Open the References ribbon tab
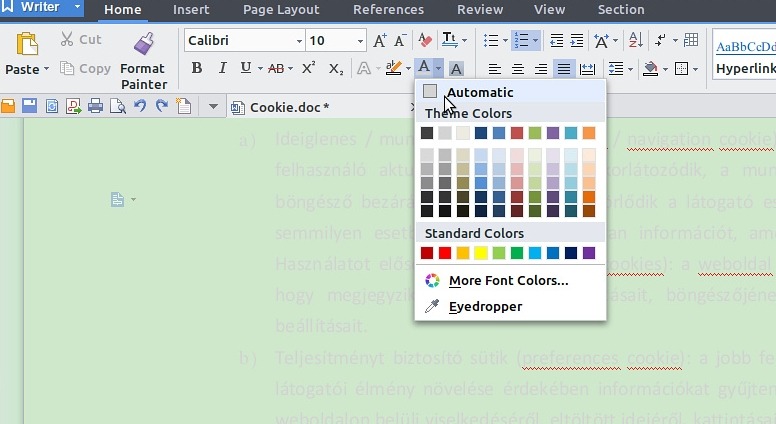 pyautogui.click(x=388, y=10)
